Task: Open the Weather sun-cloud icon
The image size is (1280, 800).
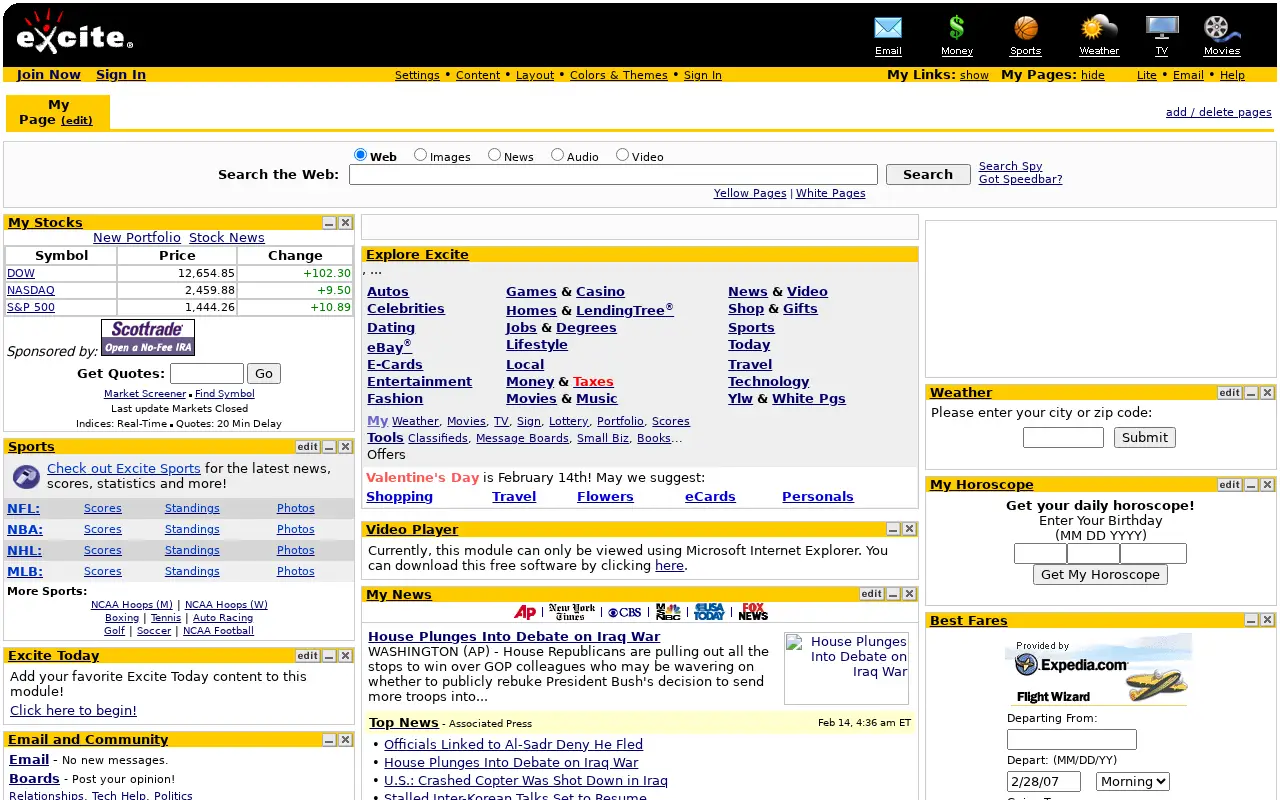Action: click(1099, 28)
